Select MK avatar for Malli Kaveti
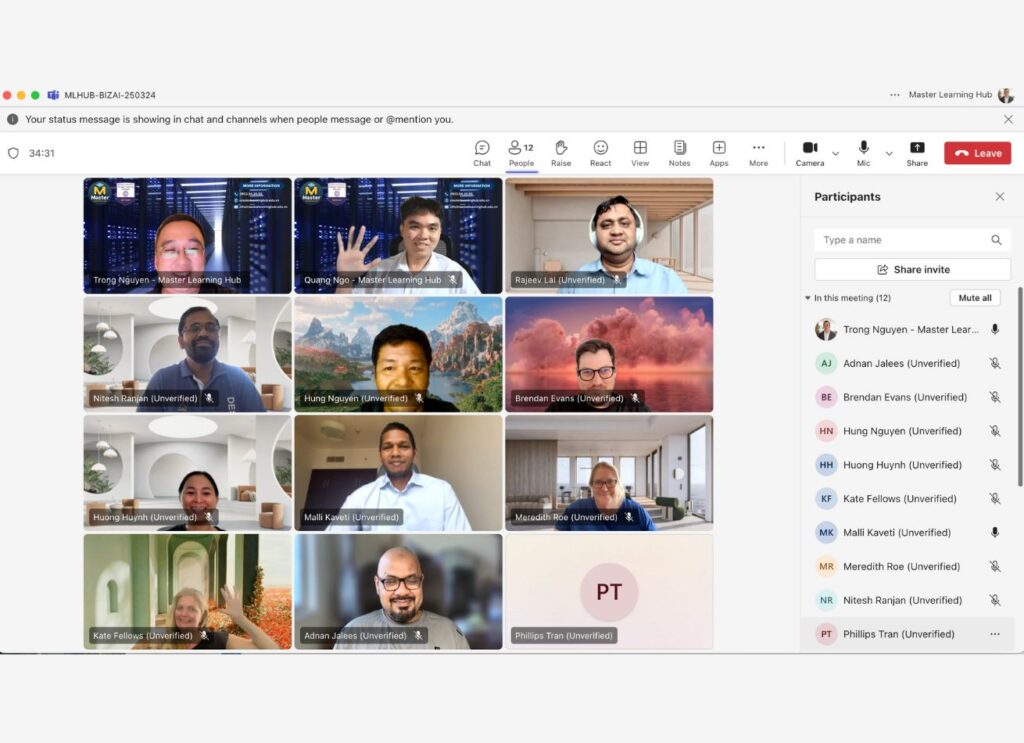 pyautogui.click(x=826, y=533)
